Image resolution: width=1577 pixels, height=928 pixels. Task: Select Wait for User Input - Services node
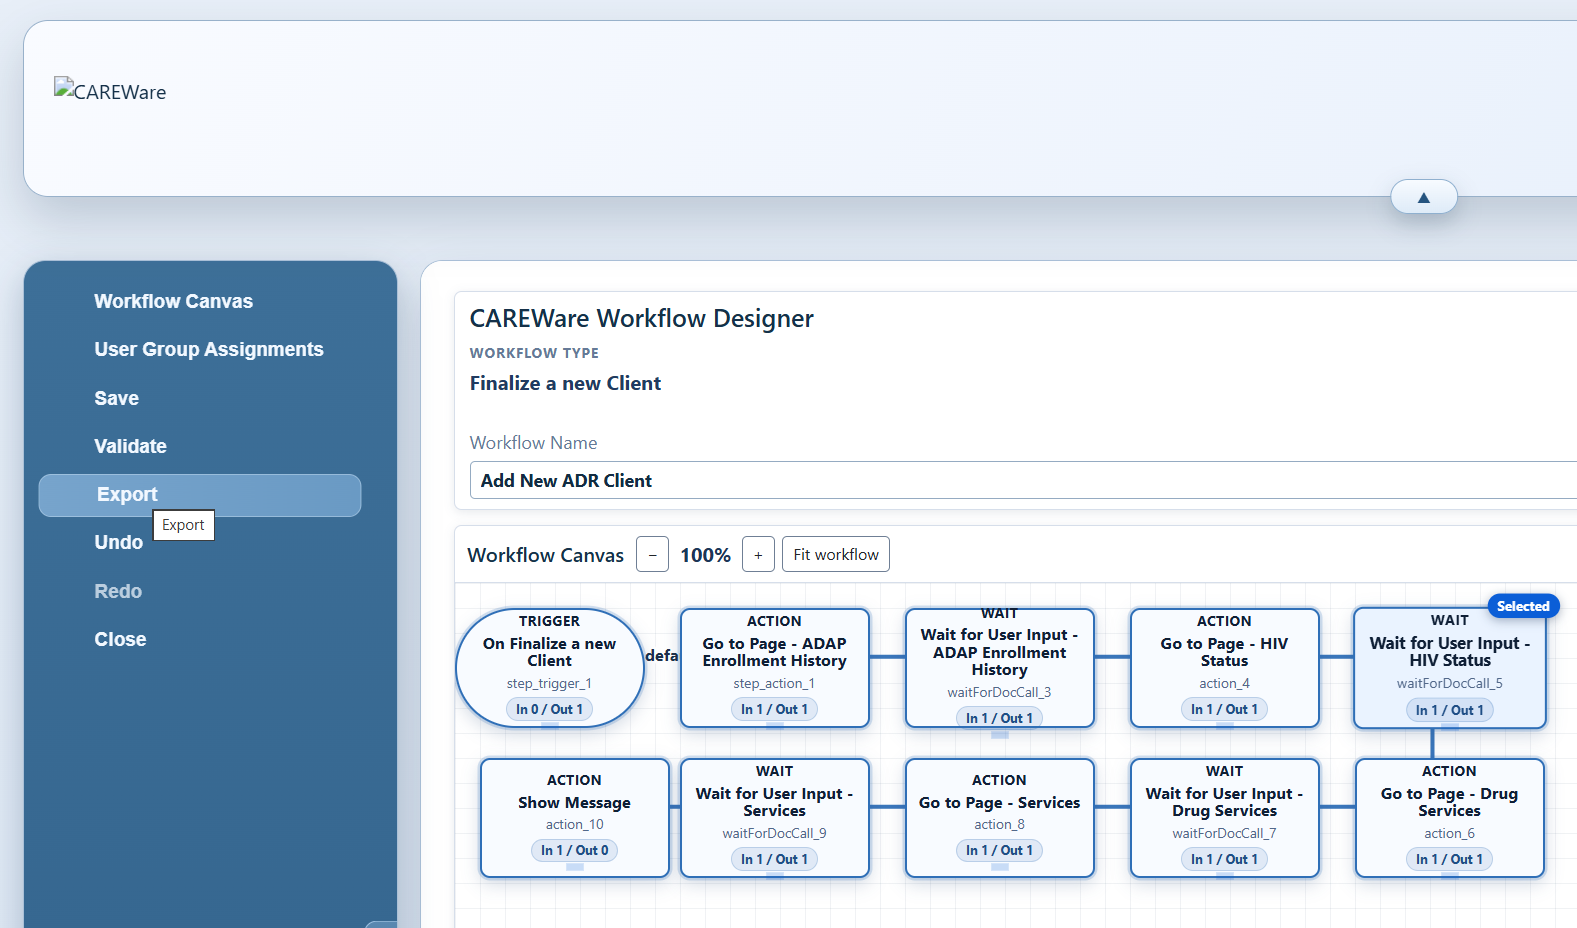[x=775, y=817]
